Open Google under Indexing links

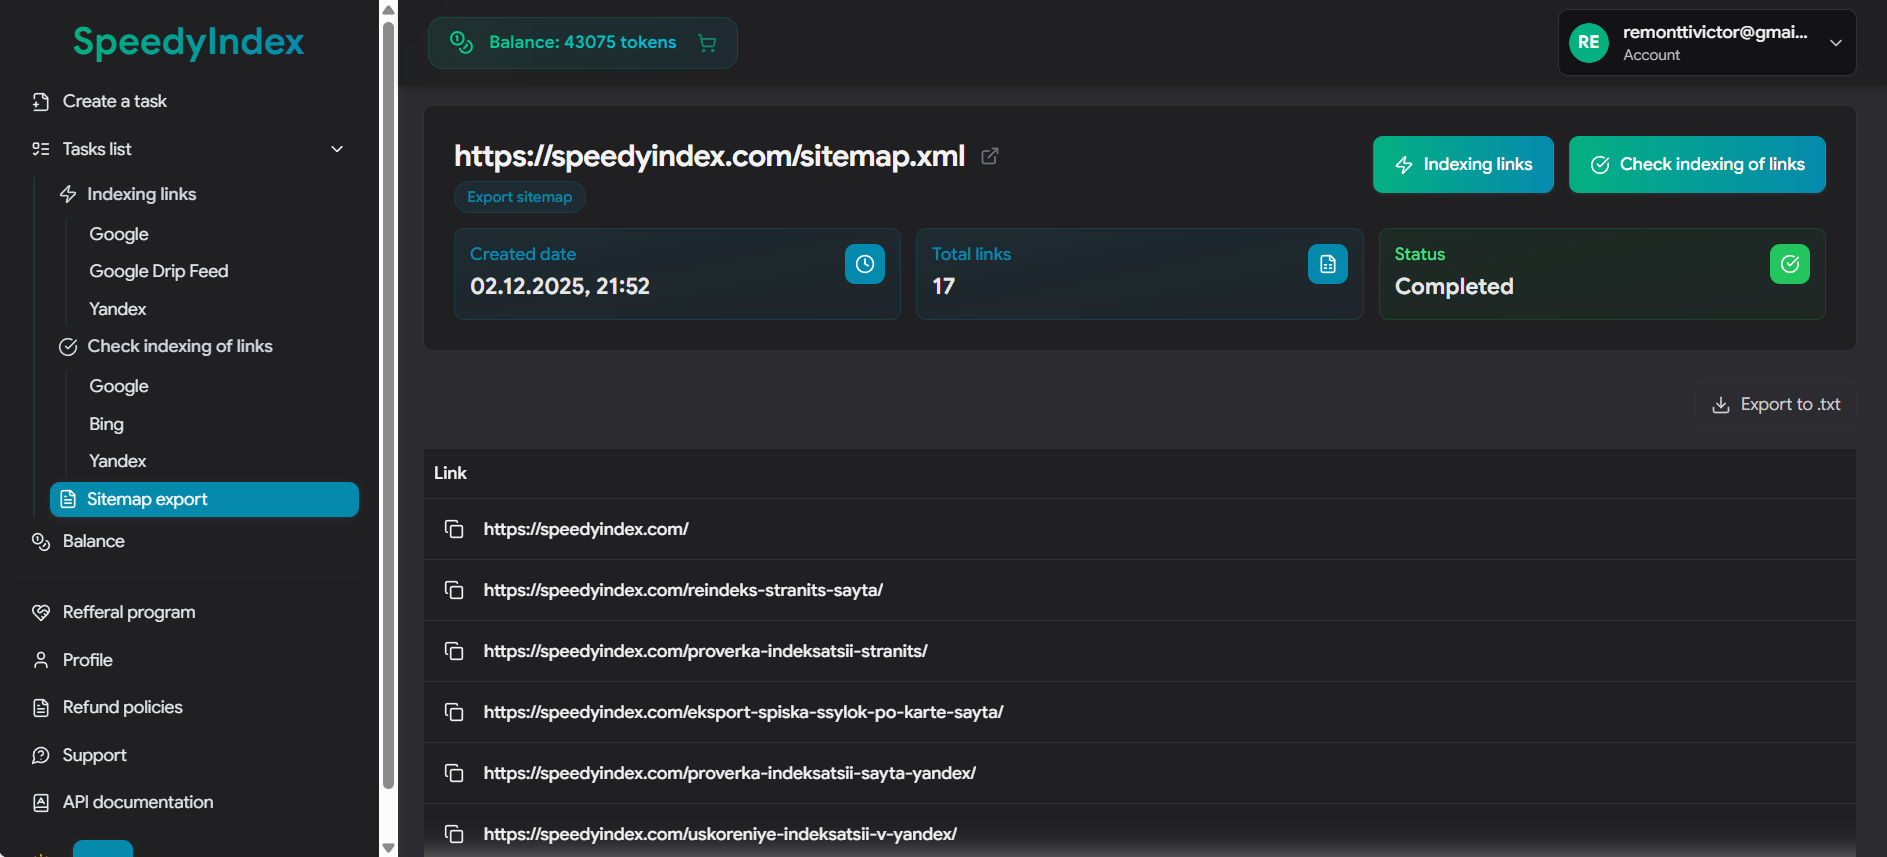[x=119, y=234]
